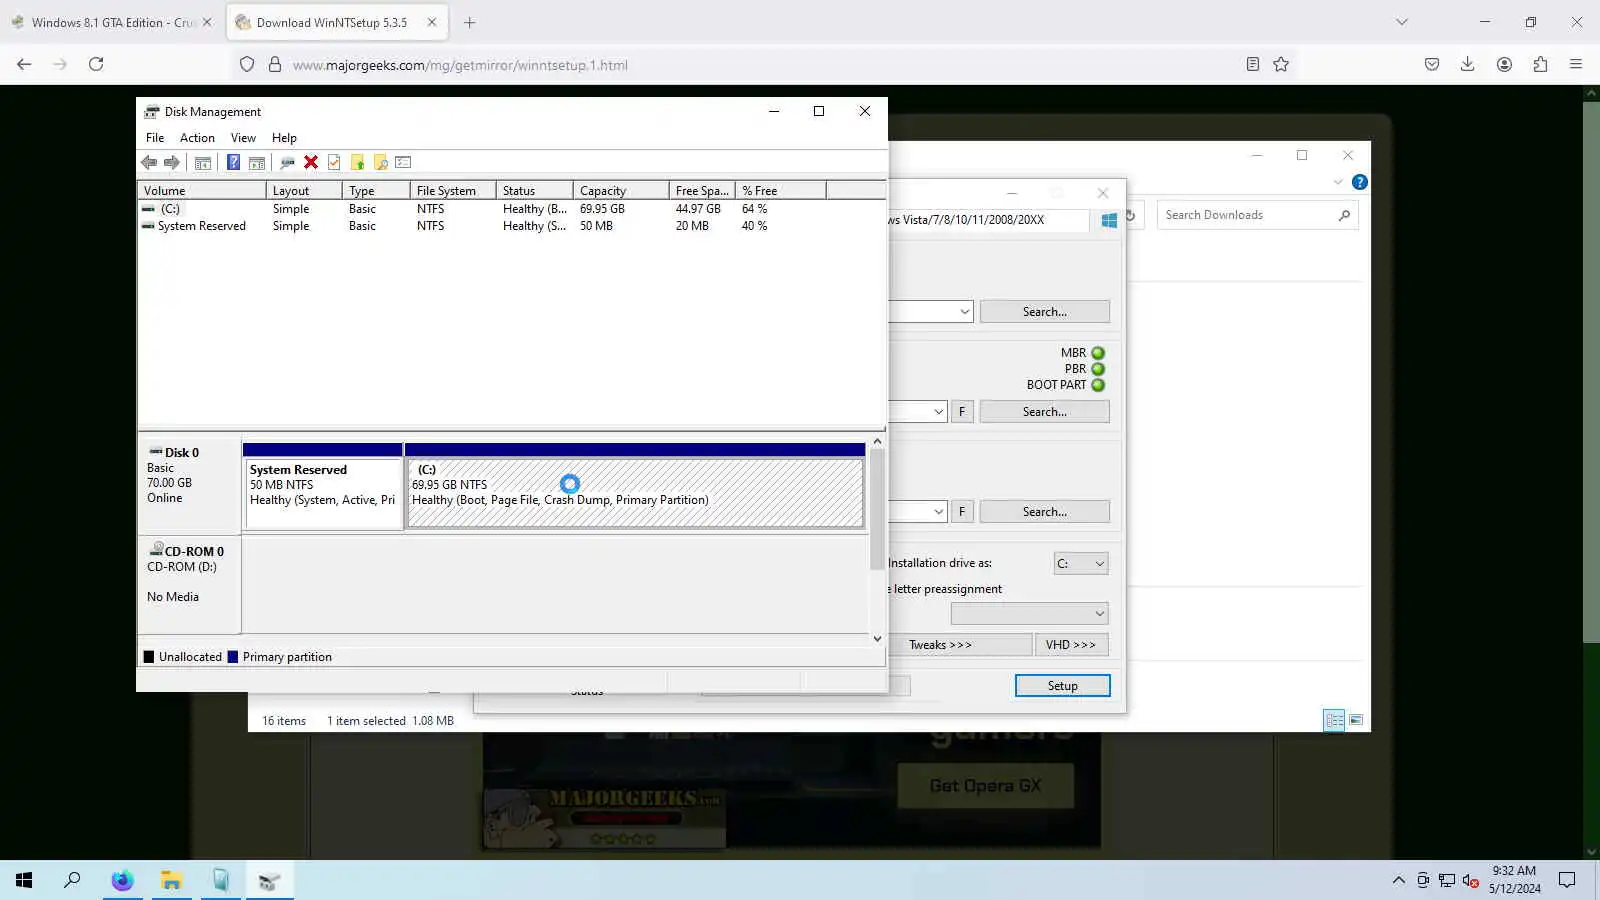1600x900 pixels.
Task: Click the Windows logo icon in WinNTSetup
Action: (1109, 220)
